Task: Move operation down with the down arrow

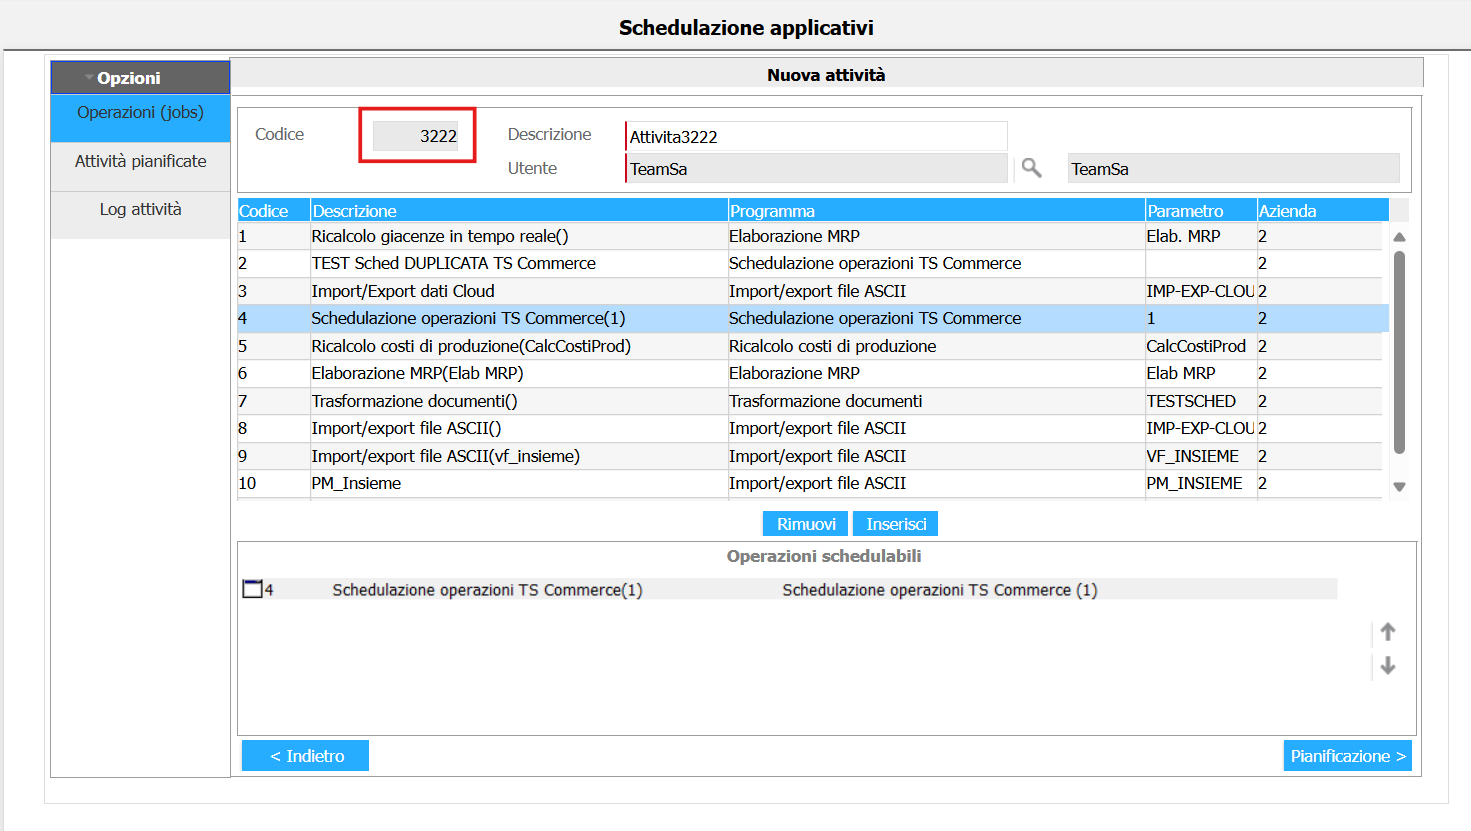Action: [1387, 666]
